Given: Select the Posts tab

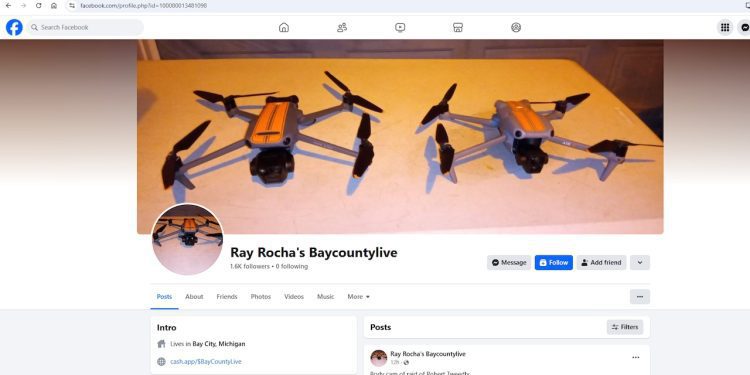Looking at the screenshot, I should click(164, 297).
